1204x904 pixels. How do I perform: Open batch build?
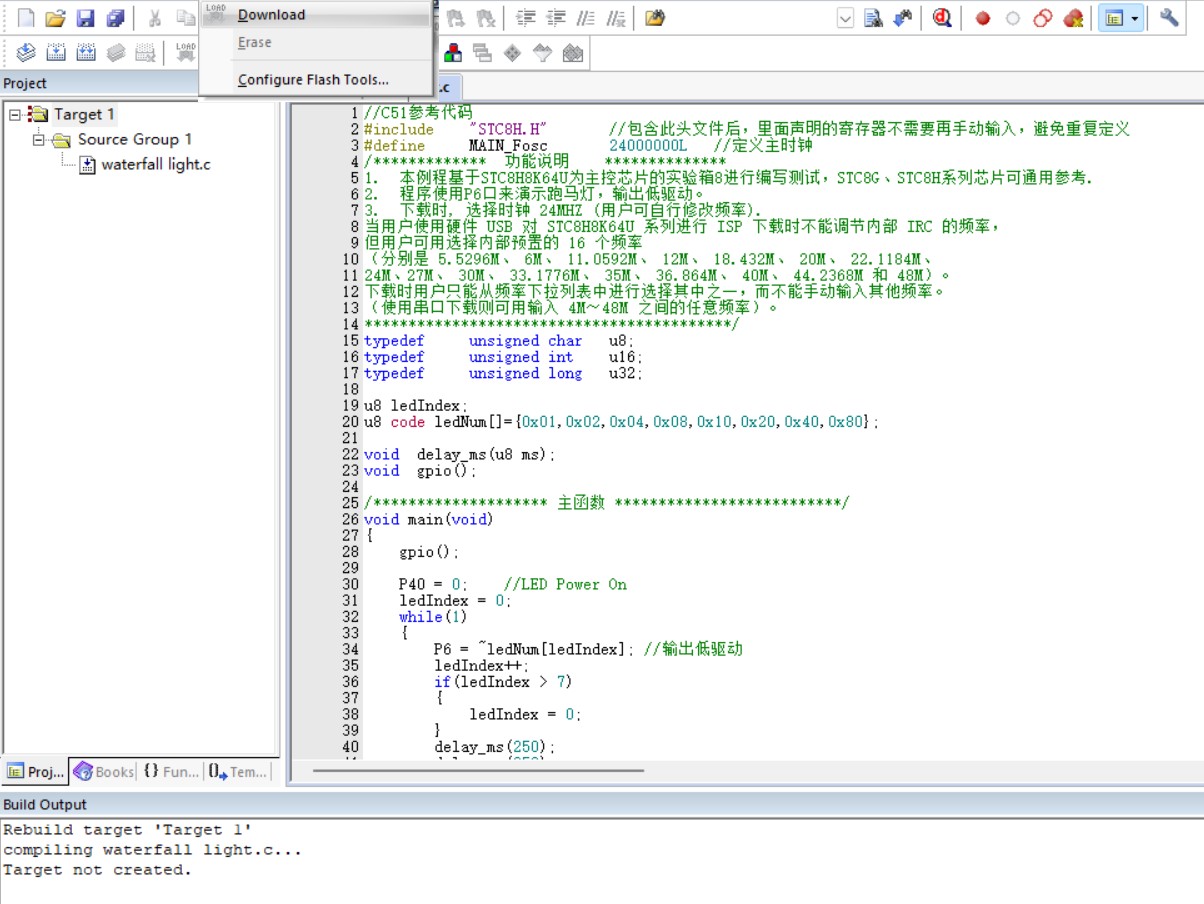click(116, 52)
